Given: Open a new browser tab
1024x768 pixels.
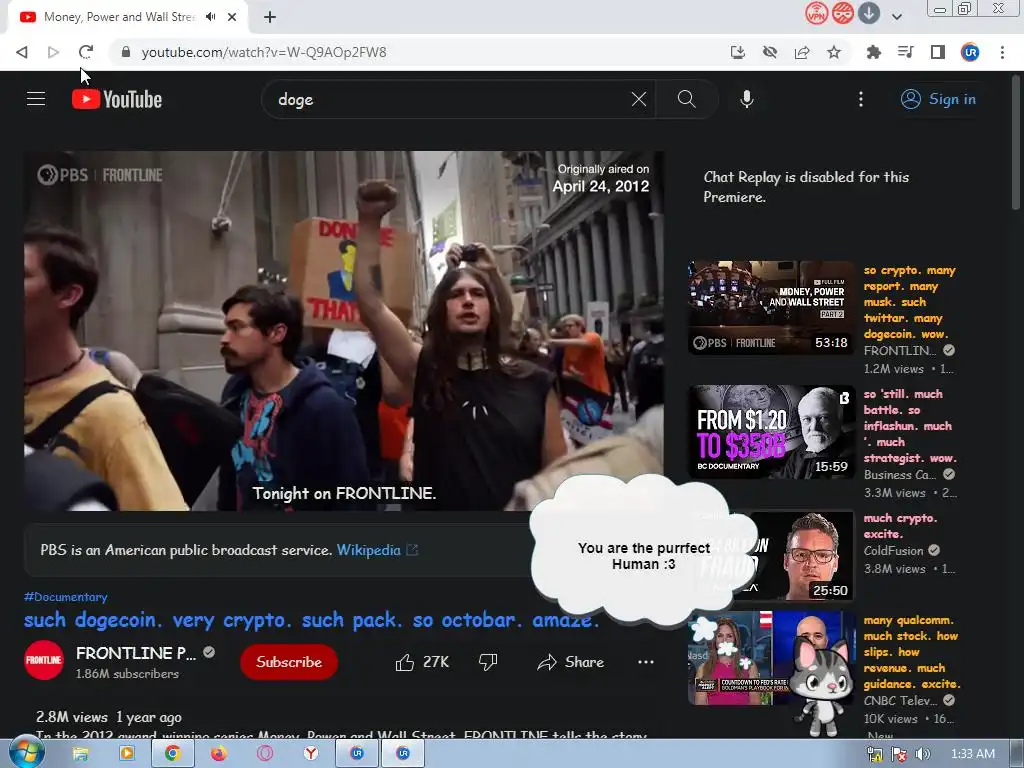Looking at the screenshot, I should [270, 17].
